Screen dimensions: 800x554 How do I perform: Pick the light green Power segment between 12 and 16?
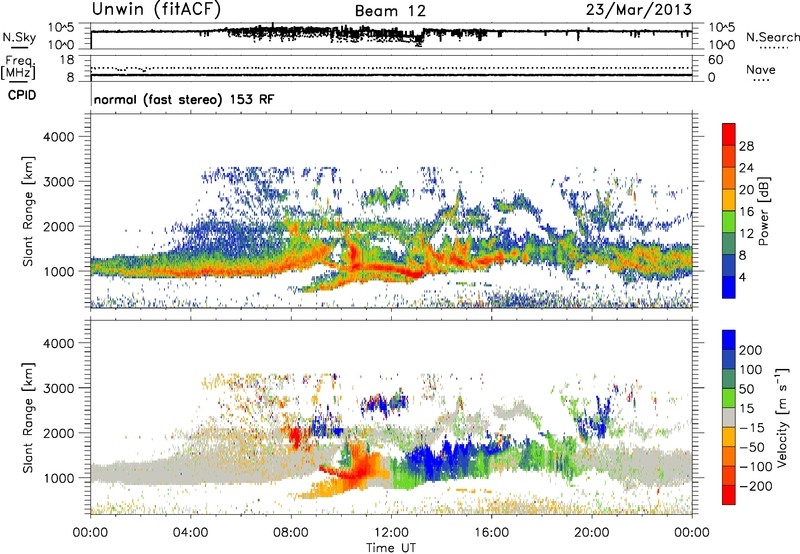pyautogui.click(x=729, y=222)
